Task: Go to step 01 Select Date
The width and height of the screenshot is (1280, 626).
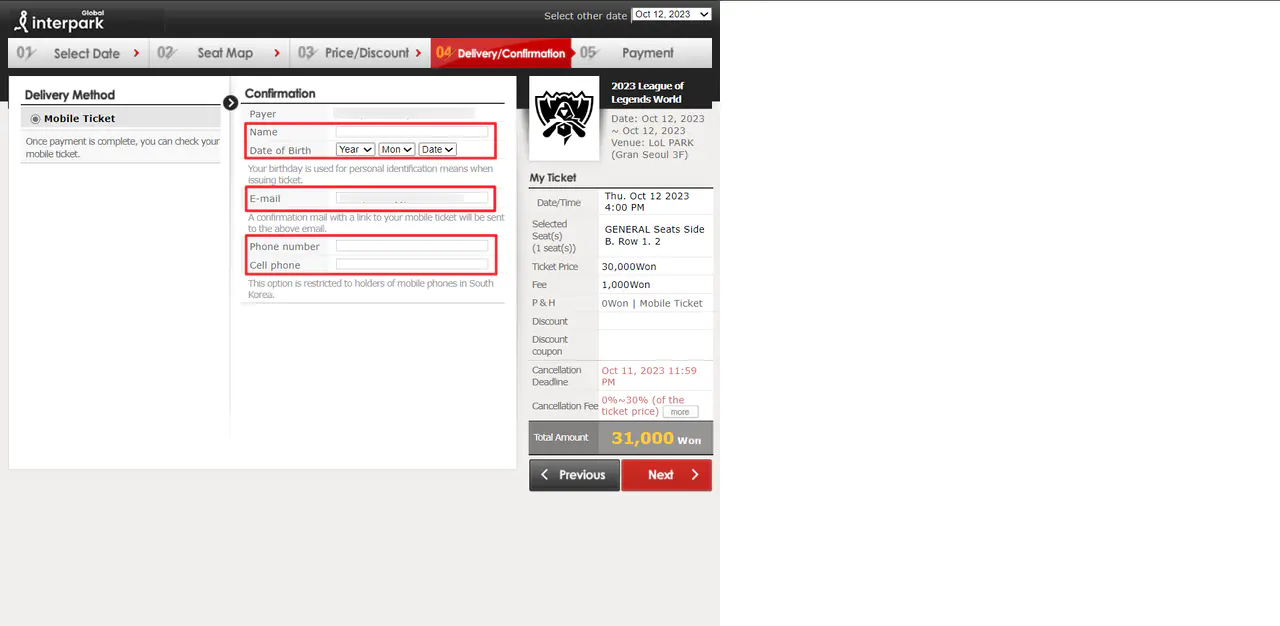Action: (78, 53)
